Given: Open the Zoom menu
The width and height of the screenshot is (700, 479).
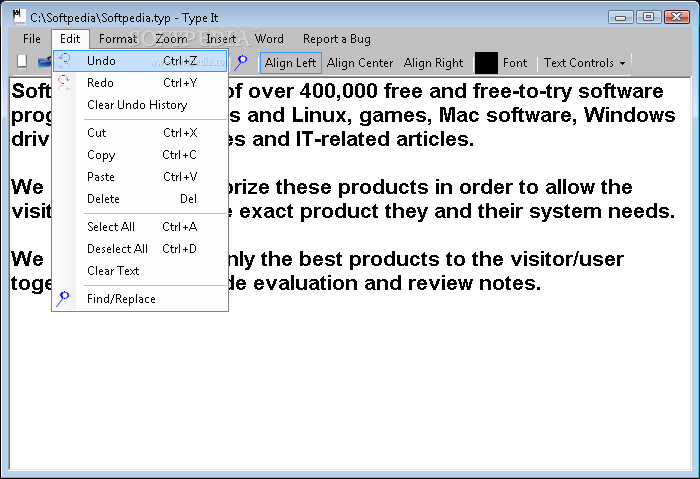Looking at the screenshot, I should (171, 39).
